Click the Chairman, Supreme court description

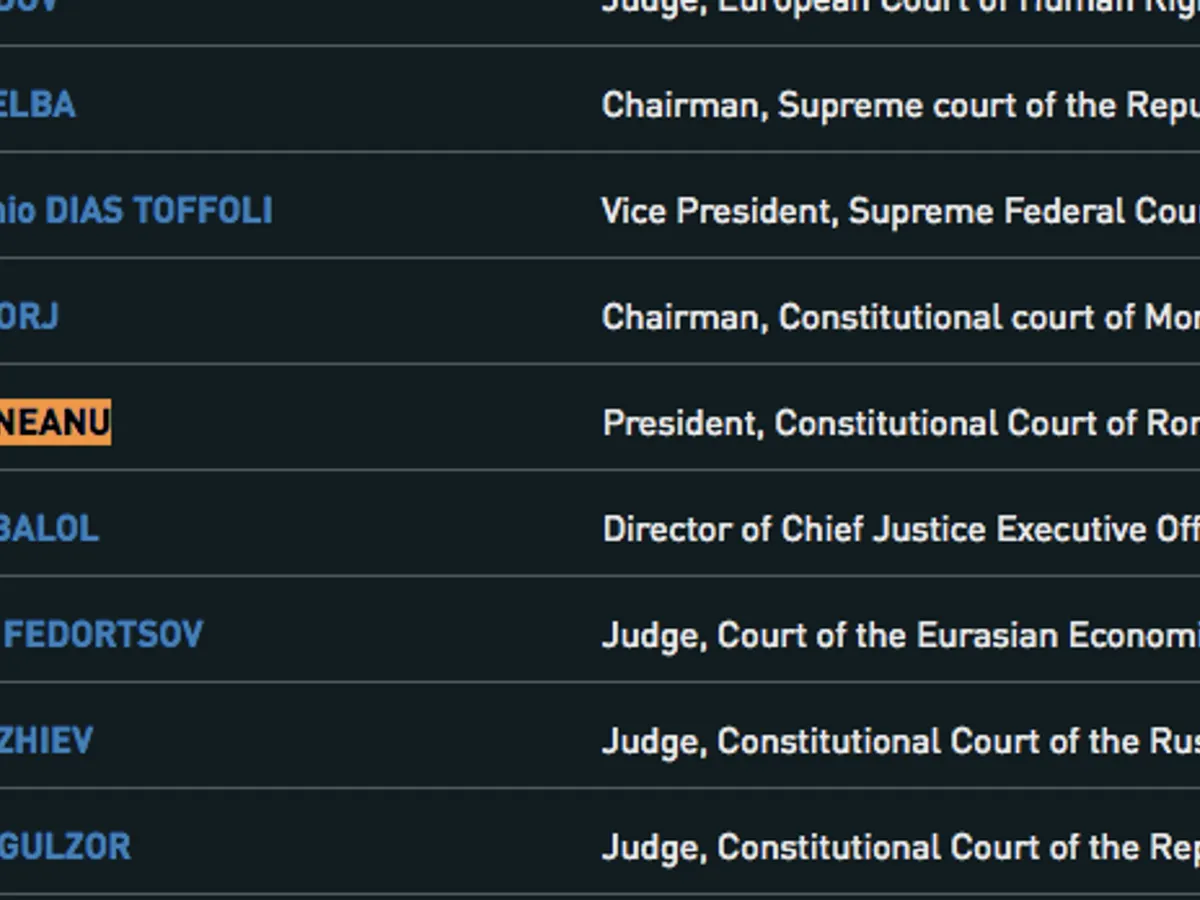(x=900, y=105)
